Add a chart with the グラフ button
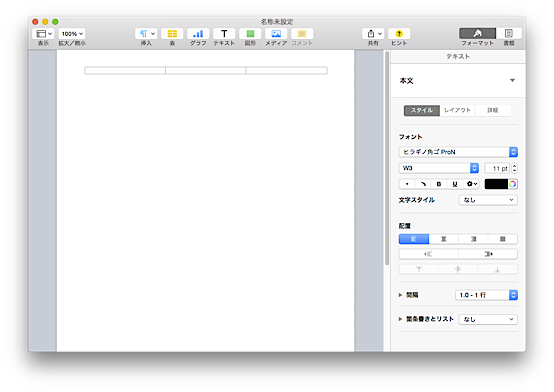 (x=198, y=34)
